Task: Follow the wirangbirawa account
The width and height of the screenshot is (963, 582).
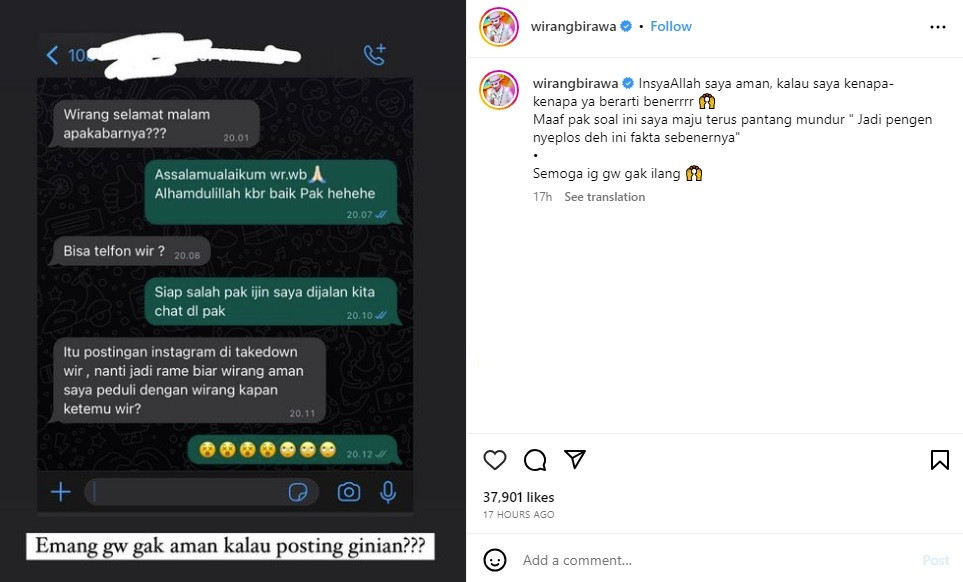Action: pyautogui.click(x=671, y=26)
